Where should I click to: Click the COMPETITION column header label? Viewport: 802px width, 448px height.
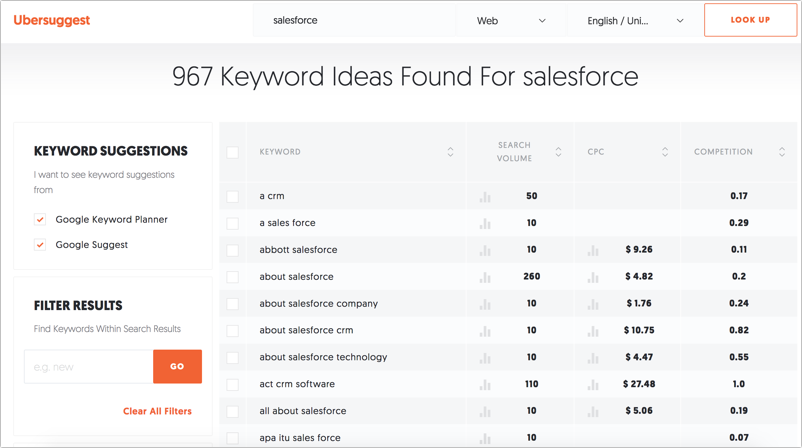pyautogui.click(x=723, y=152)
